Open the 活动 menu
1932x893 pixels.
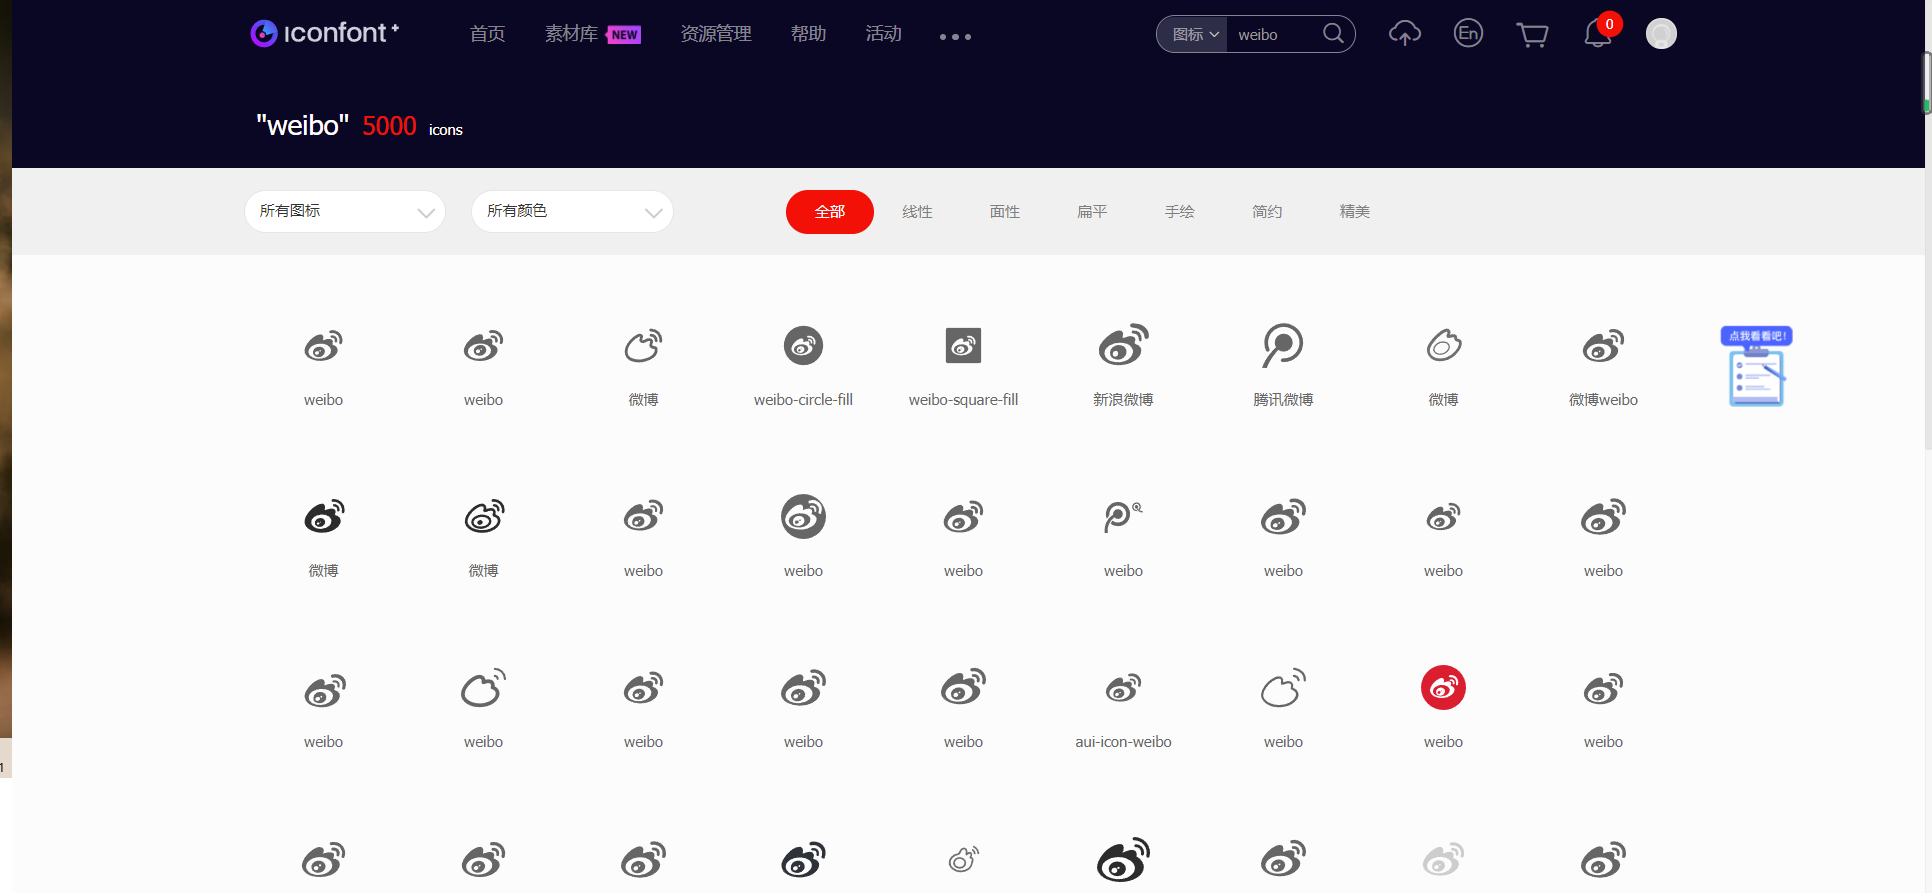883,34
